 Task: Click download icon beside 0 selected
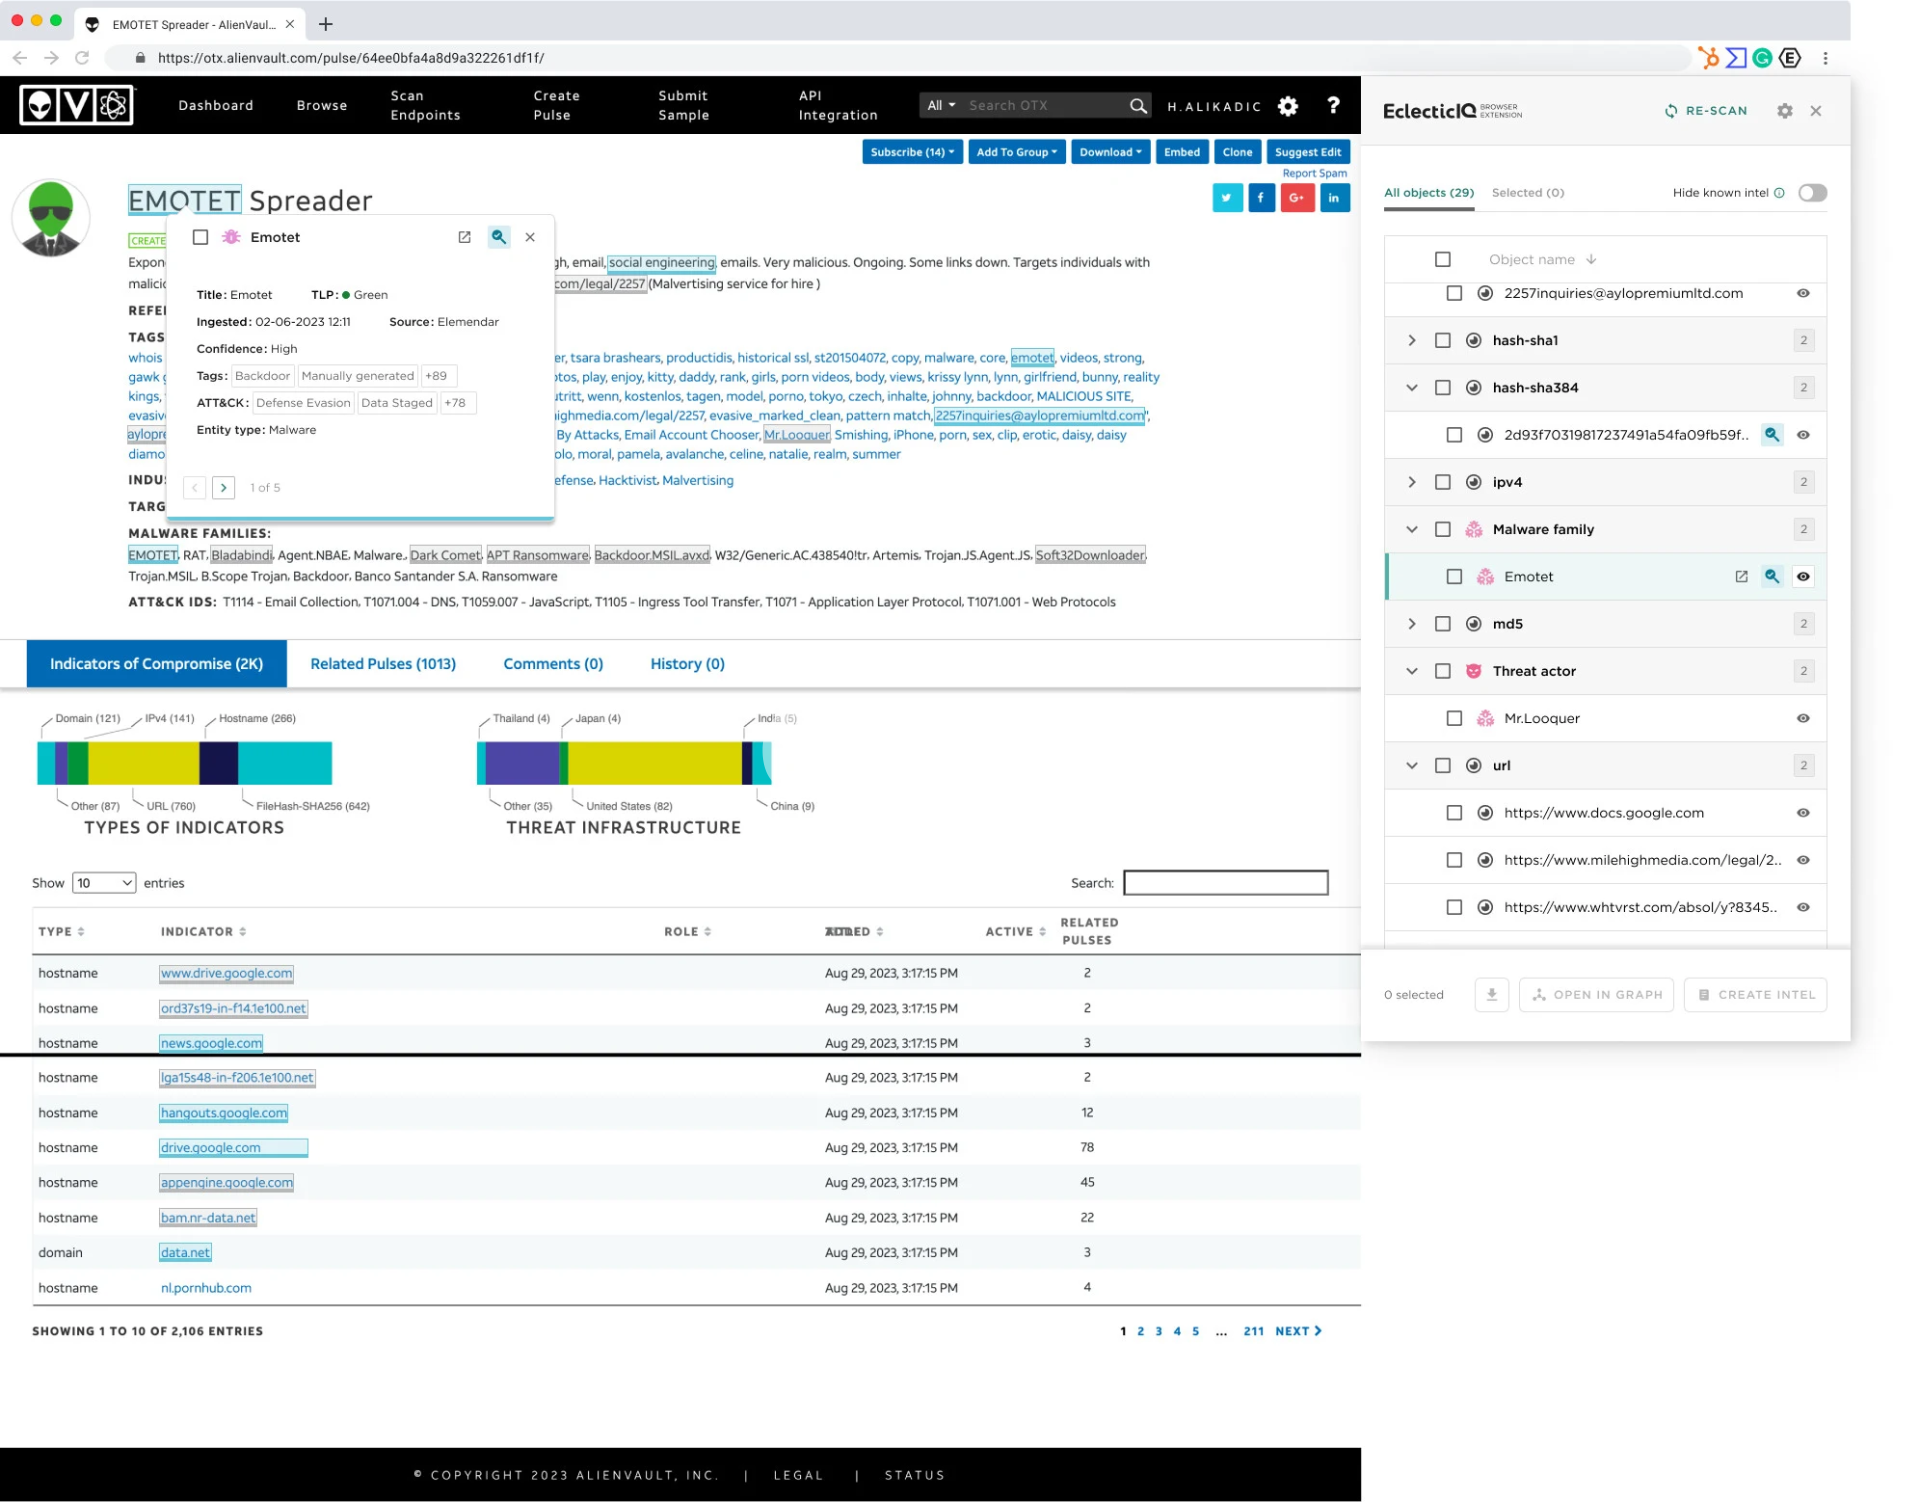click(x=1491, y=995)
